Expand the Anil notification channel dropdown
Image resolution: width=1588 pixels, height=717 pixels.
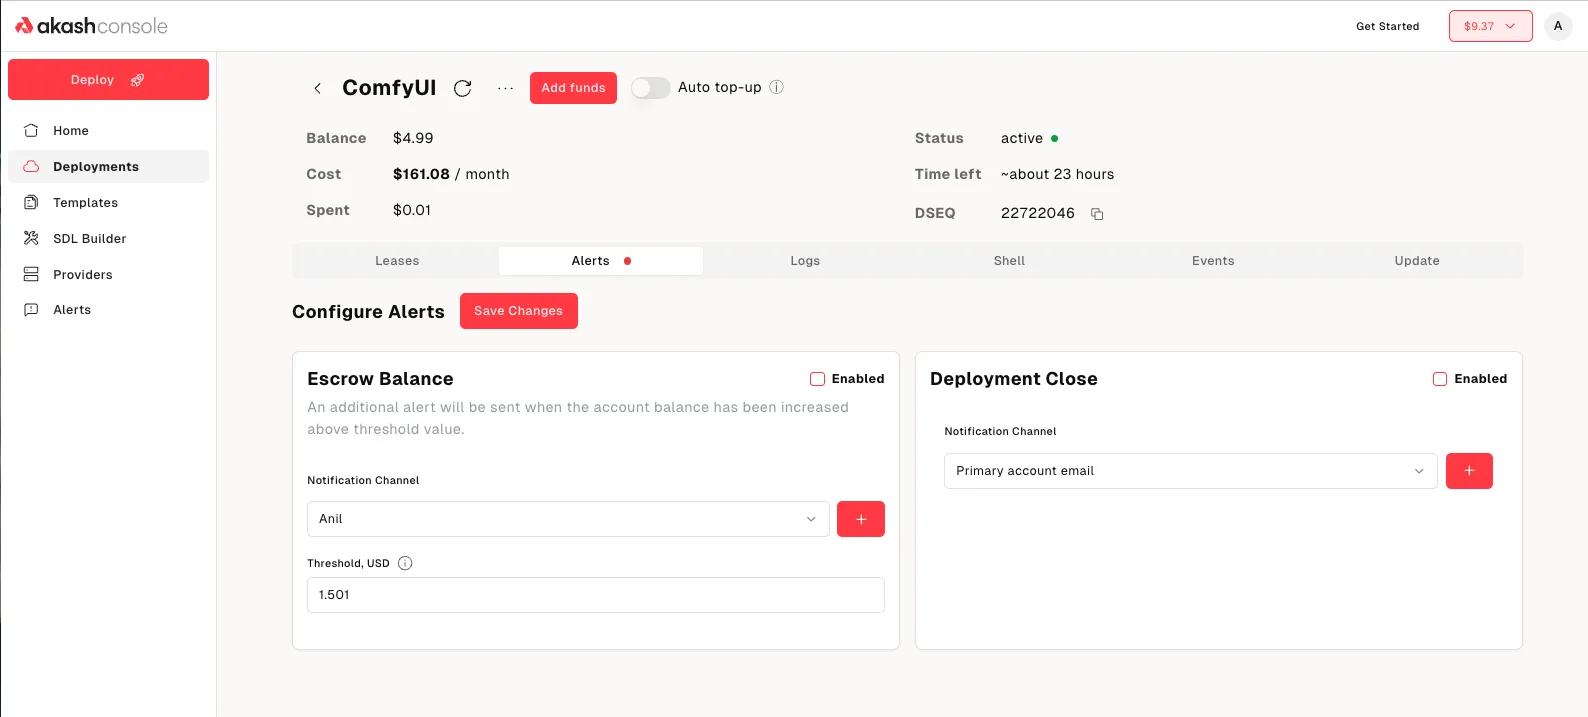567,519
